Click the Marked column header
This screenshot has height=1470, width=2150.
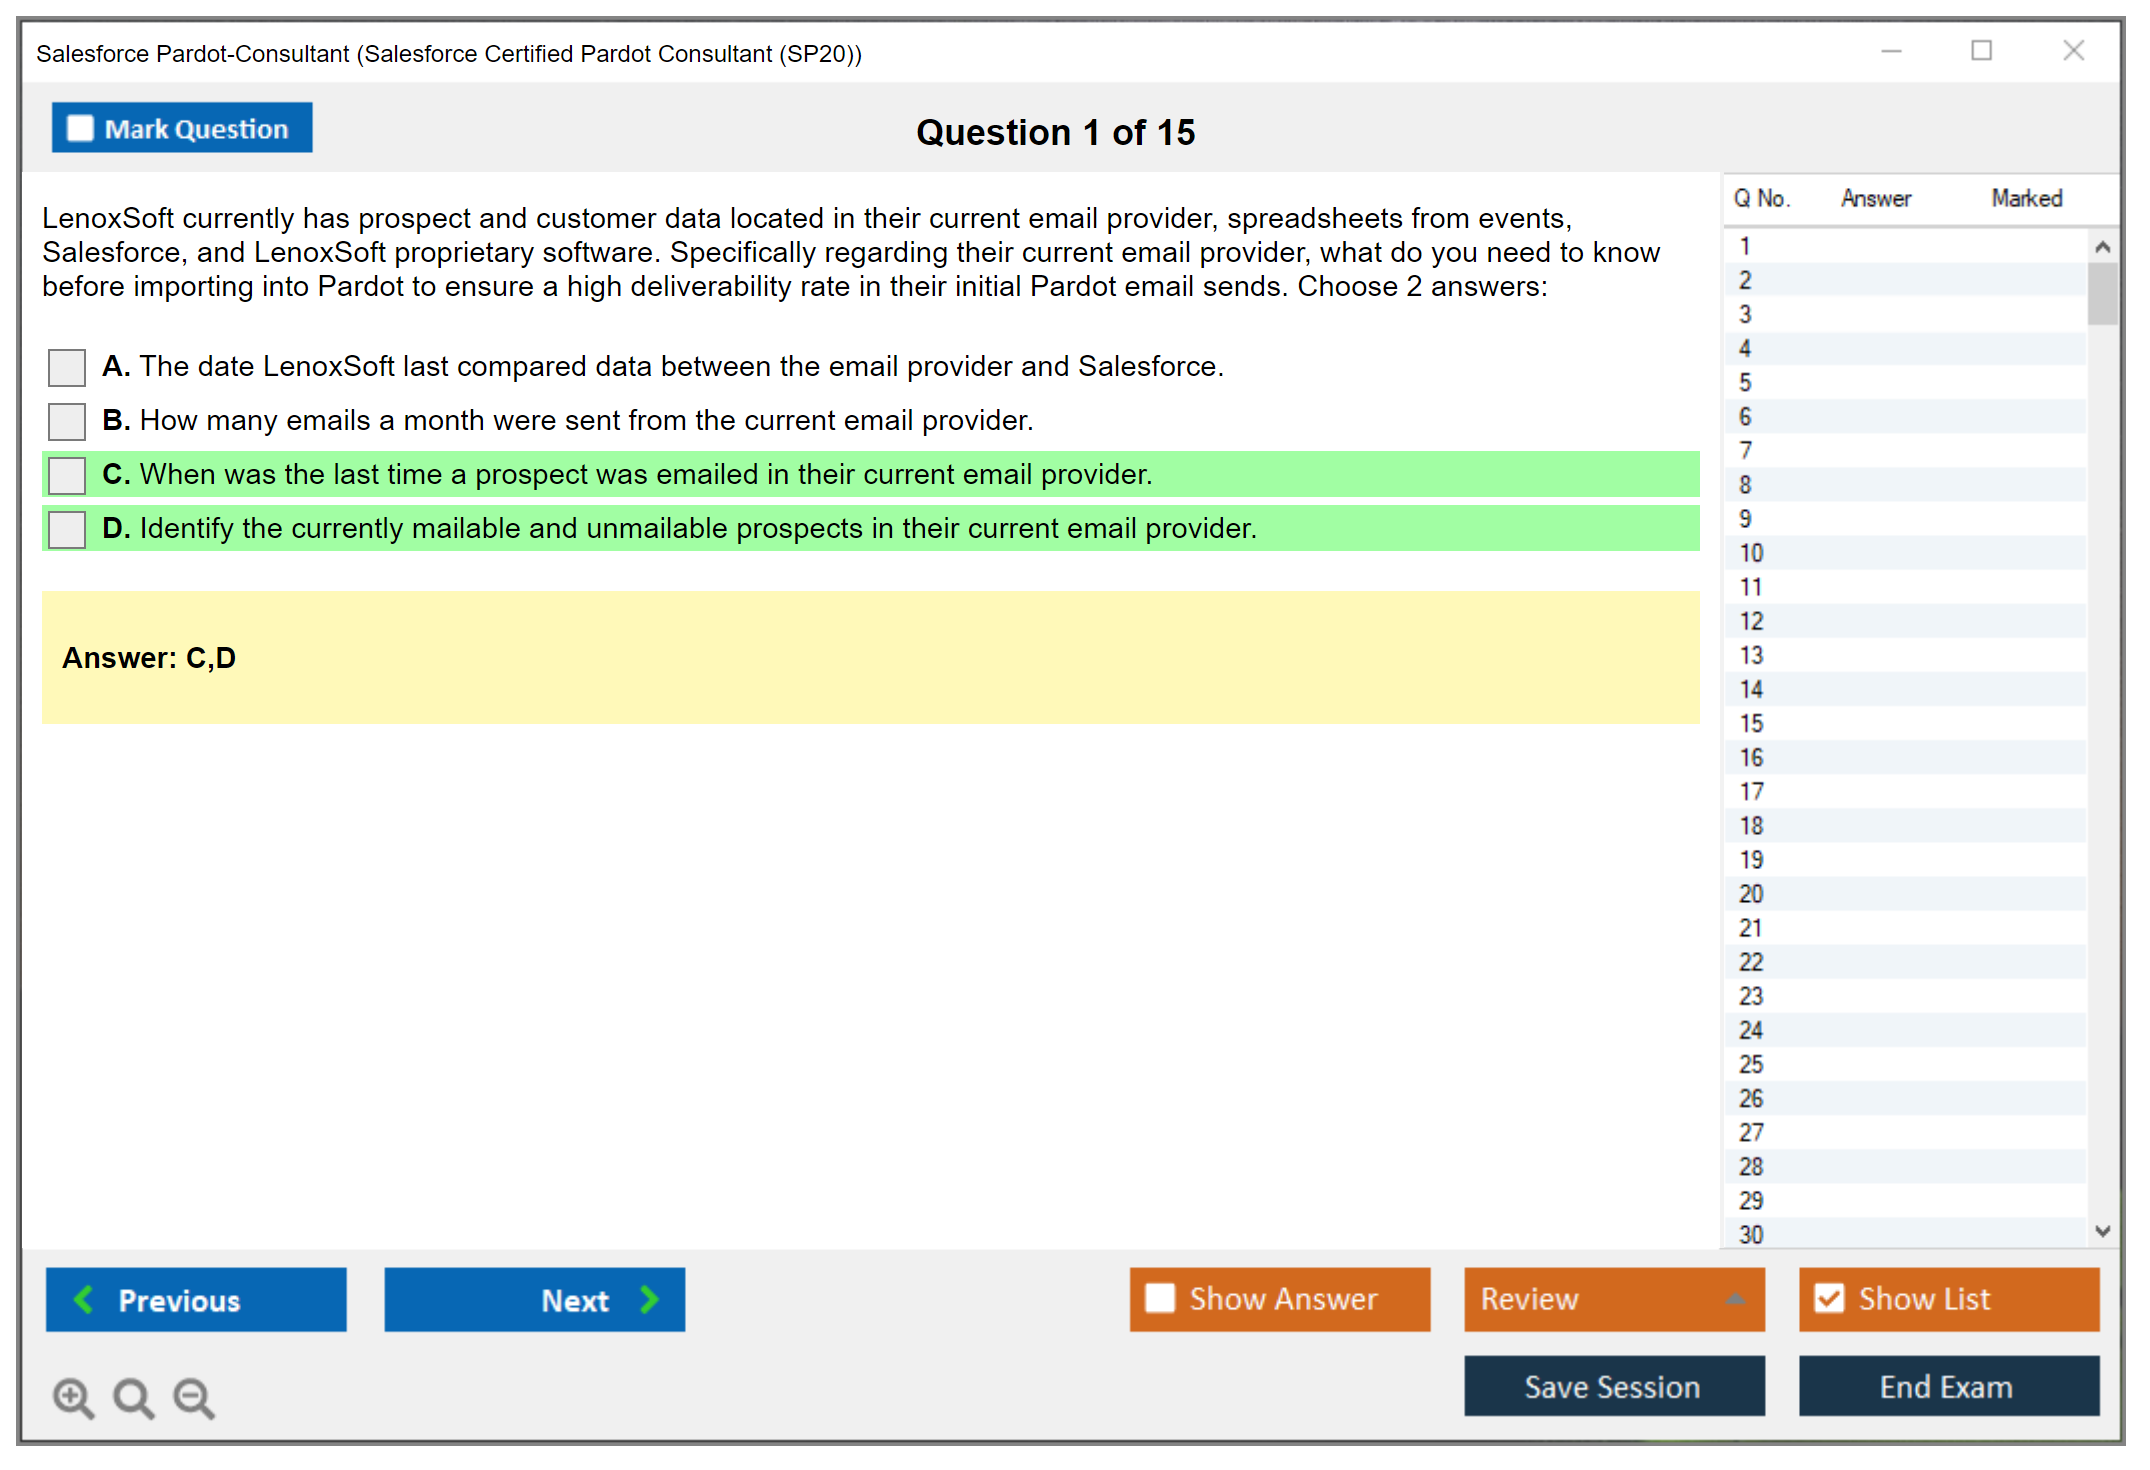pos(2026,198)
